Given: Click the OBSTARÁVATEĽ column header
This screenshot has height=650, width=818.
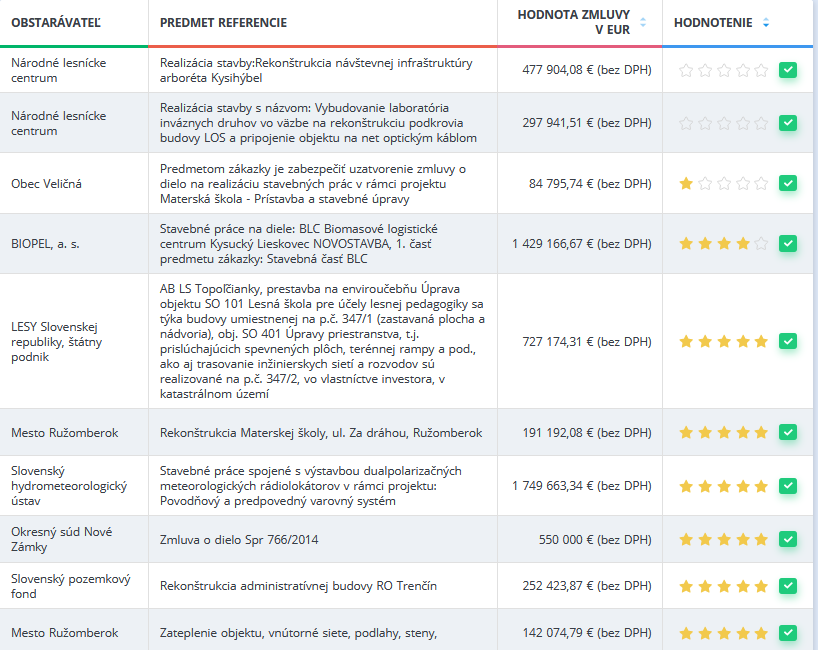Looking at the screenshot, I should point(56,22).
